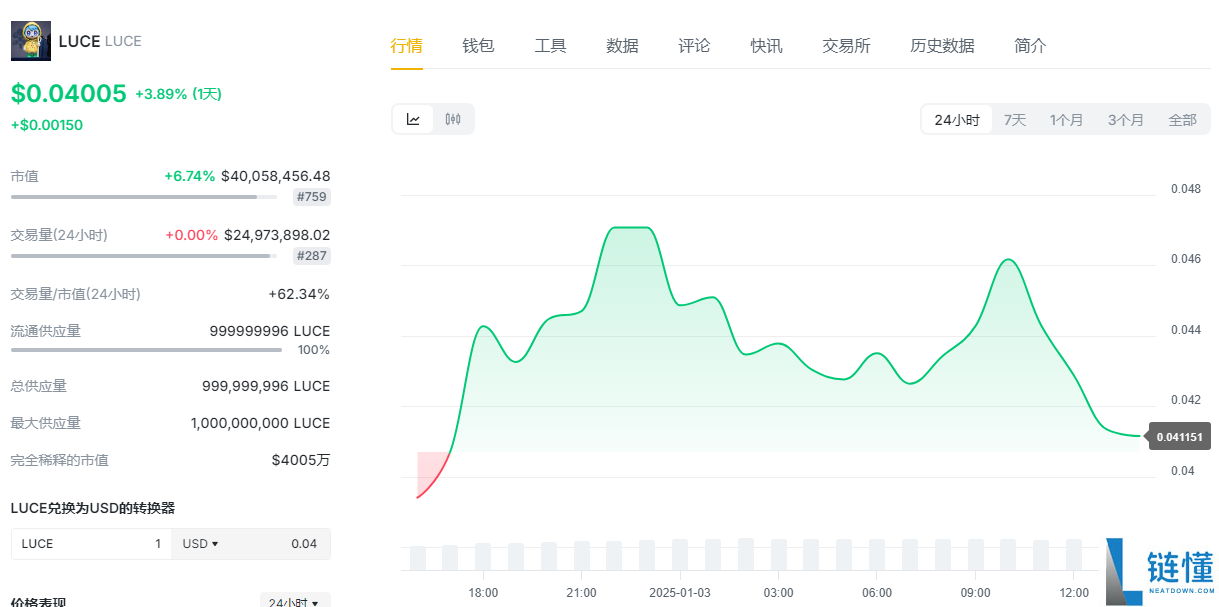The width and height of the screenshot is (1219, 607).
Task: Open the 交易所 tab
Action: (x=846, y=46)
